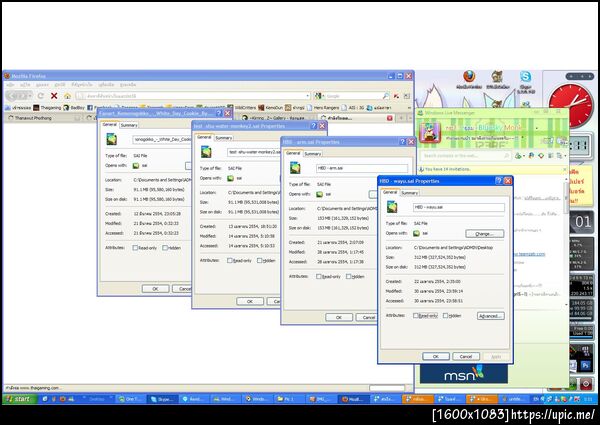
Task: Click Change... in HBD - wayu.sai Properties
Action: 484,234
